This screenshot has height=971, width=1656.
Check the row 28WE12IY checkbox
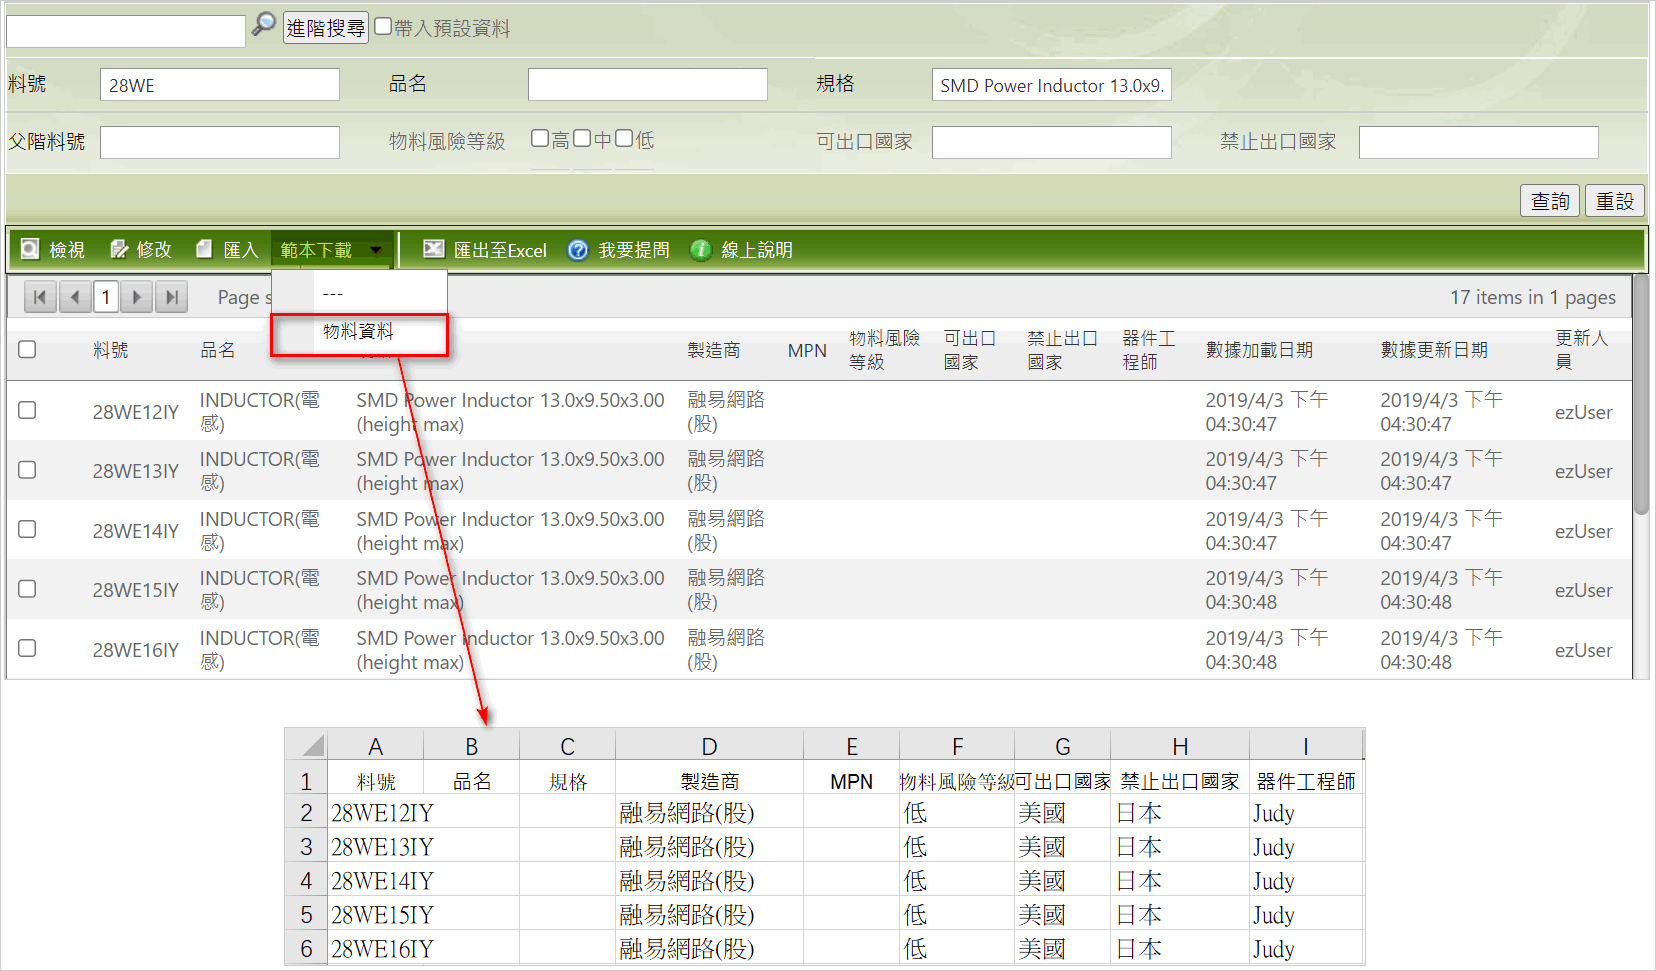tap(27, 410)
